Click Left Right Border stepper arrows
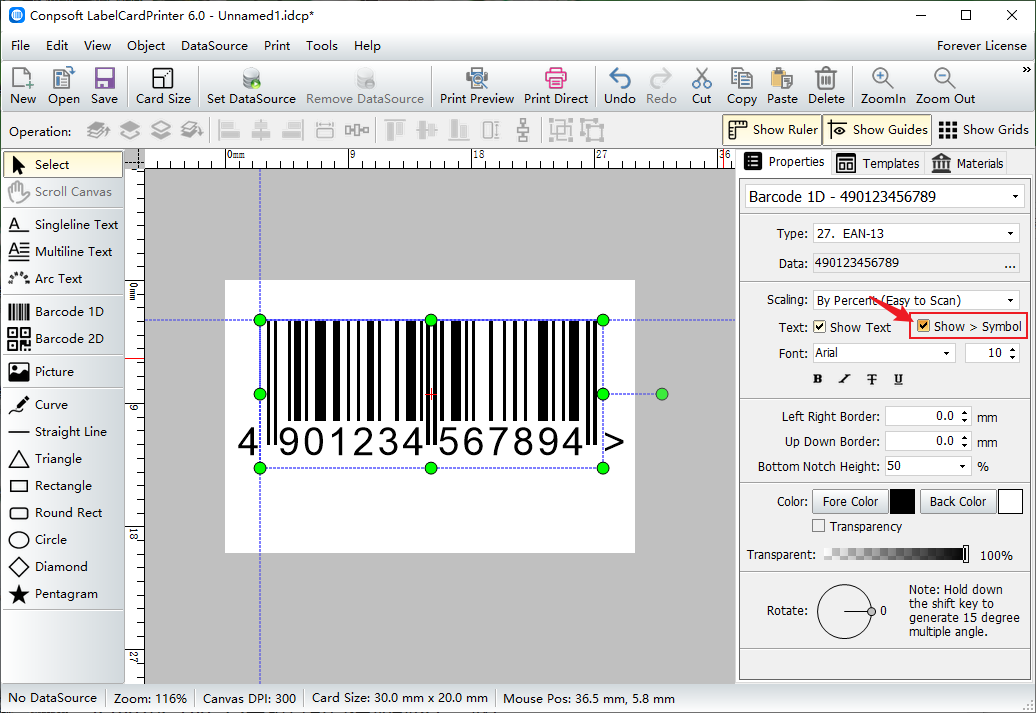Viewport: 1036px width, 713px height. coord(965,416)
